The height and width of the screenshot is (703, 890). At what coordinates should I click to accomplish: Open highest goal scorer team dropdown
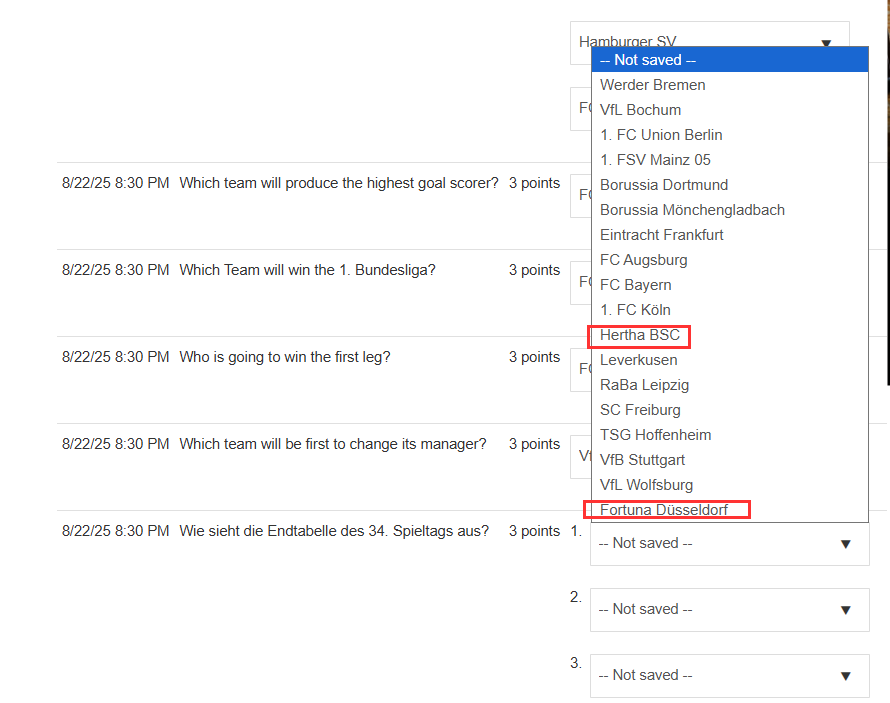pyautogui.click(x=581, y=195)
